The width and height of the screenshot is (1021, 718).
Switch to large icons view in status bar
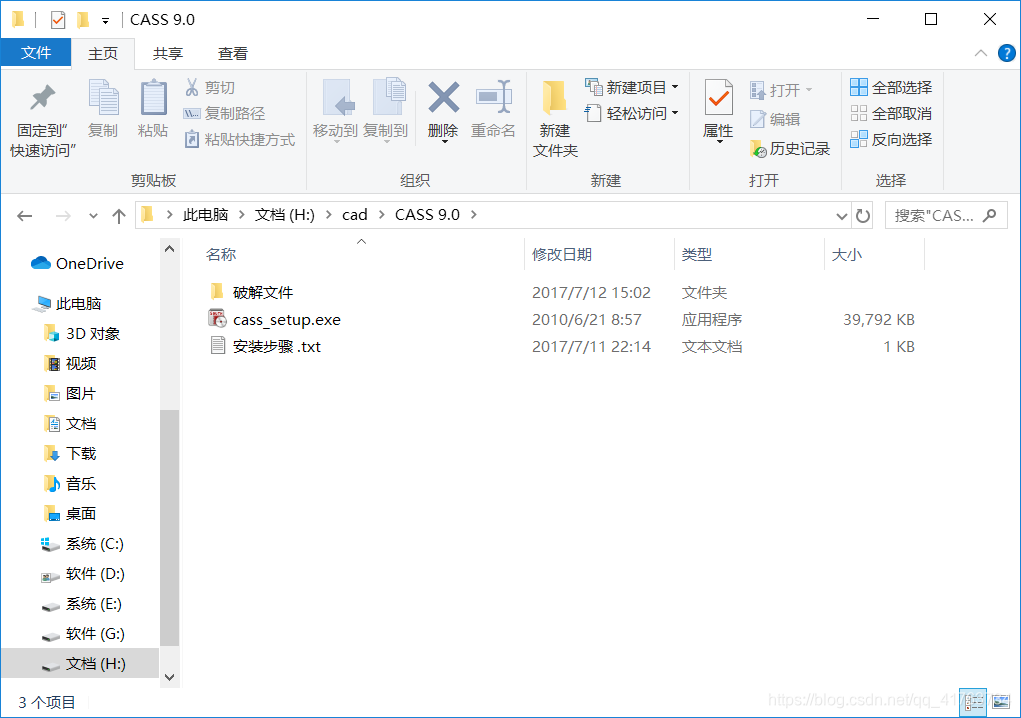click(x=1001, y=702)
